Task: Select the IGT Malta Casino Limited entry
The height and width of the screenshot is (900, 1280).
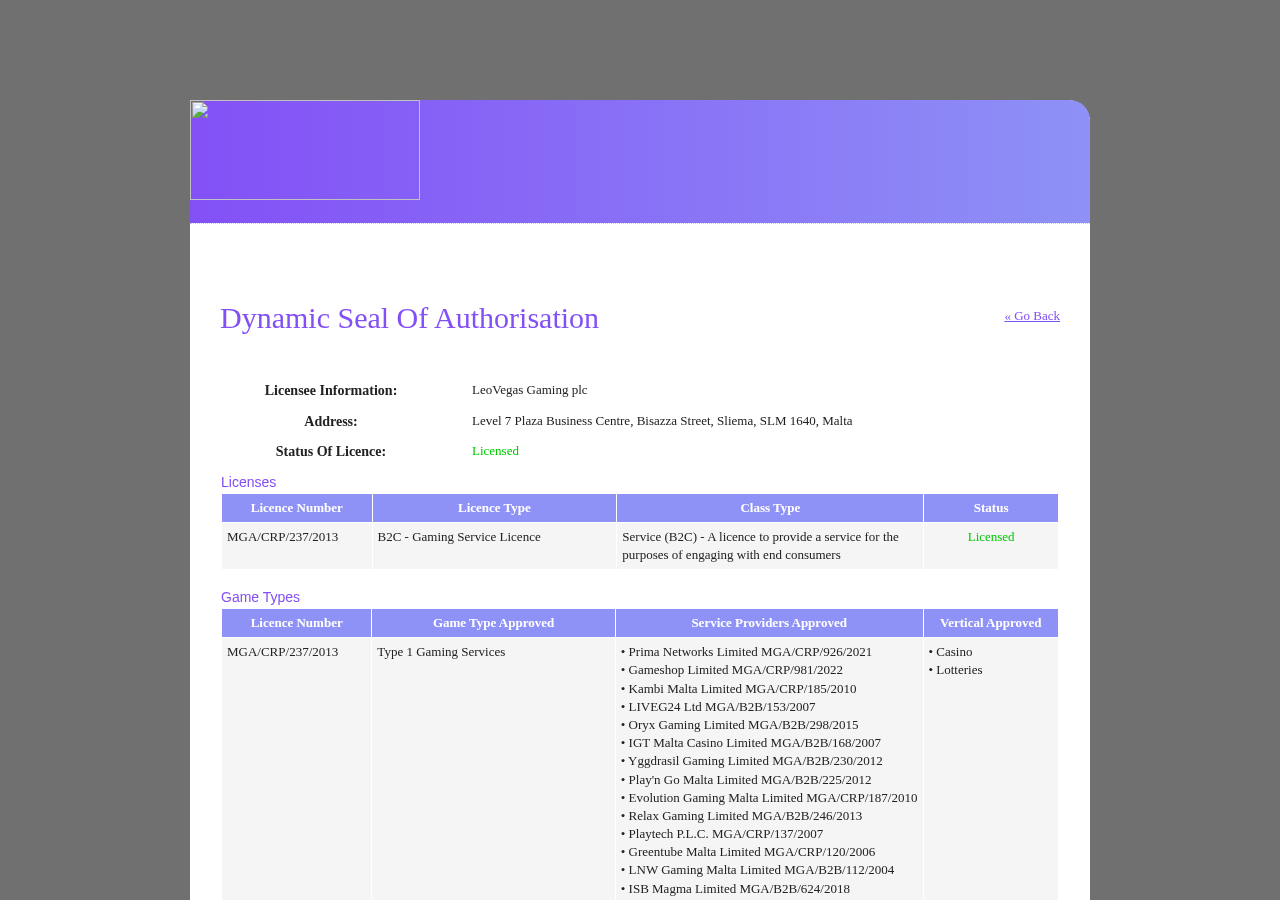Action: point(751,743)
